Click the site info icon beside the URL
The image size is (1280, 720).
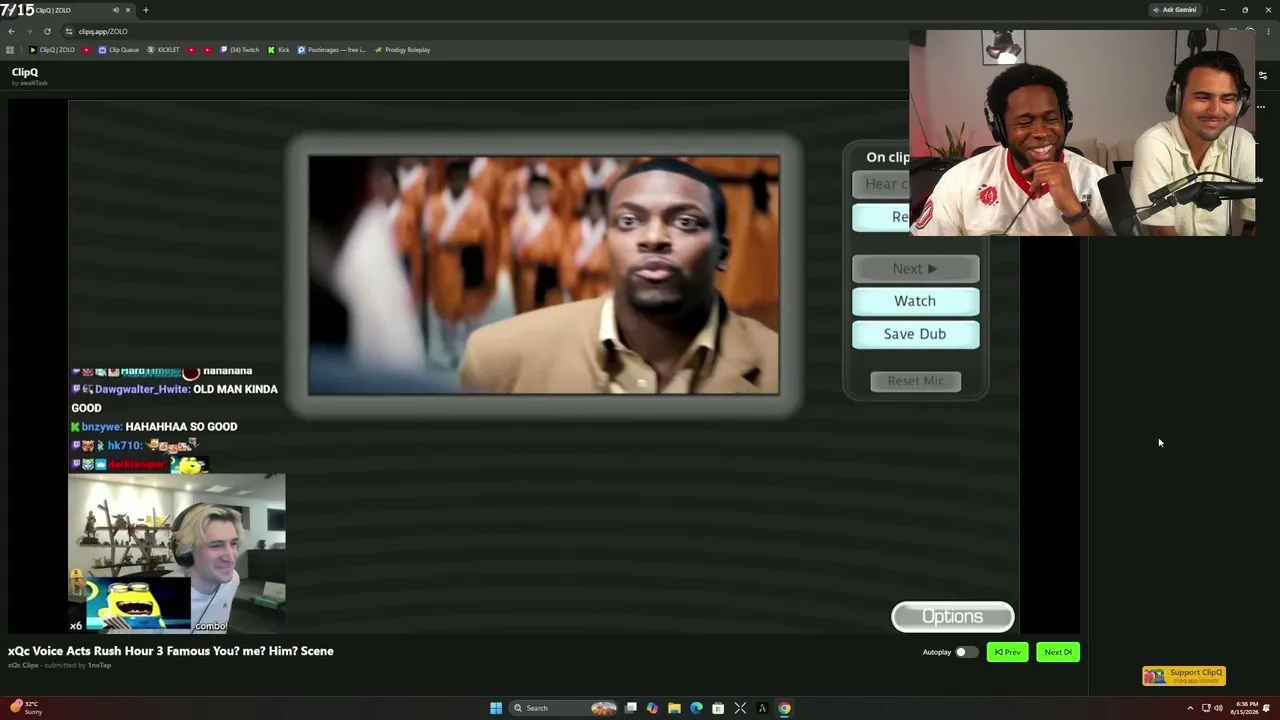click(x=68, y=31)
